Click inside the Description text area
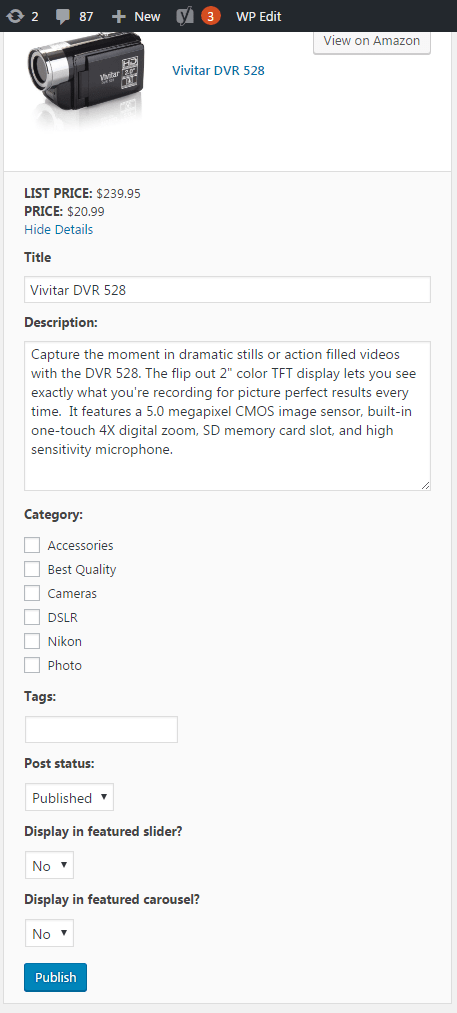The width and height of the screenshot is (457, 1013). [x=228, y=415]
